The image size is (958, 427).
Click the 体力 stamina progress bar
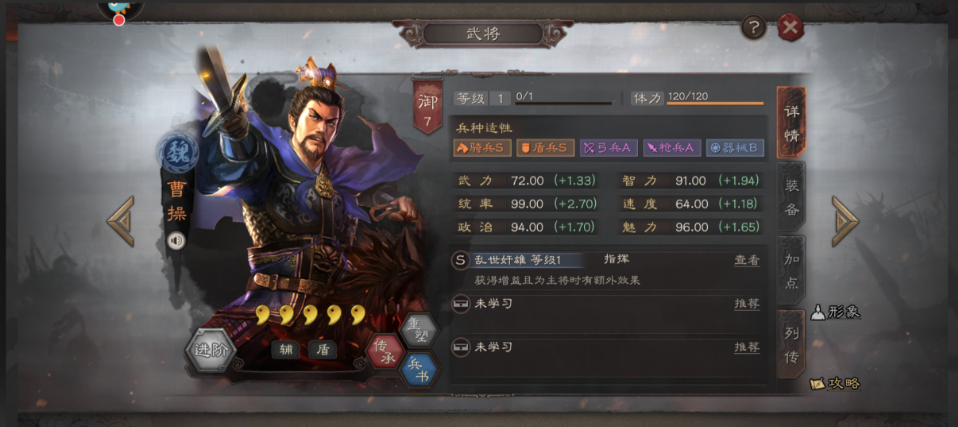(715, 103)
